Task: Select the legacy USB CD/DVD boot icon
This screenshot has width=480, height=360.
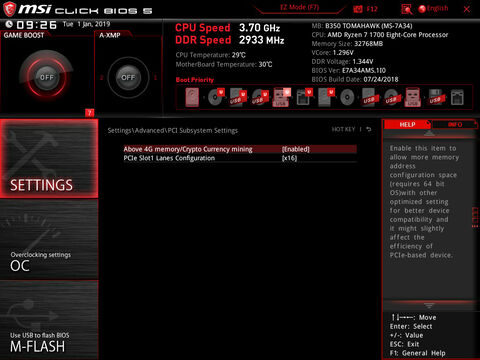Action: pos(391,98)
